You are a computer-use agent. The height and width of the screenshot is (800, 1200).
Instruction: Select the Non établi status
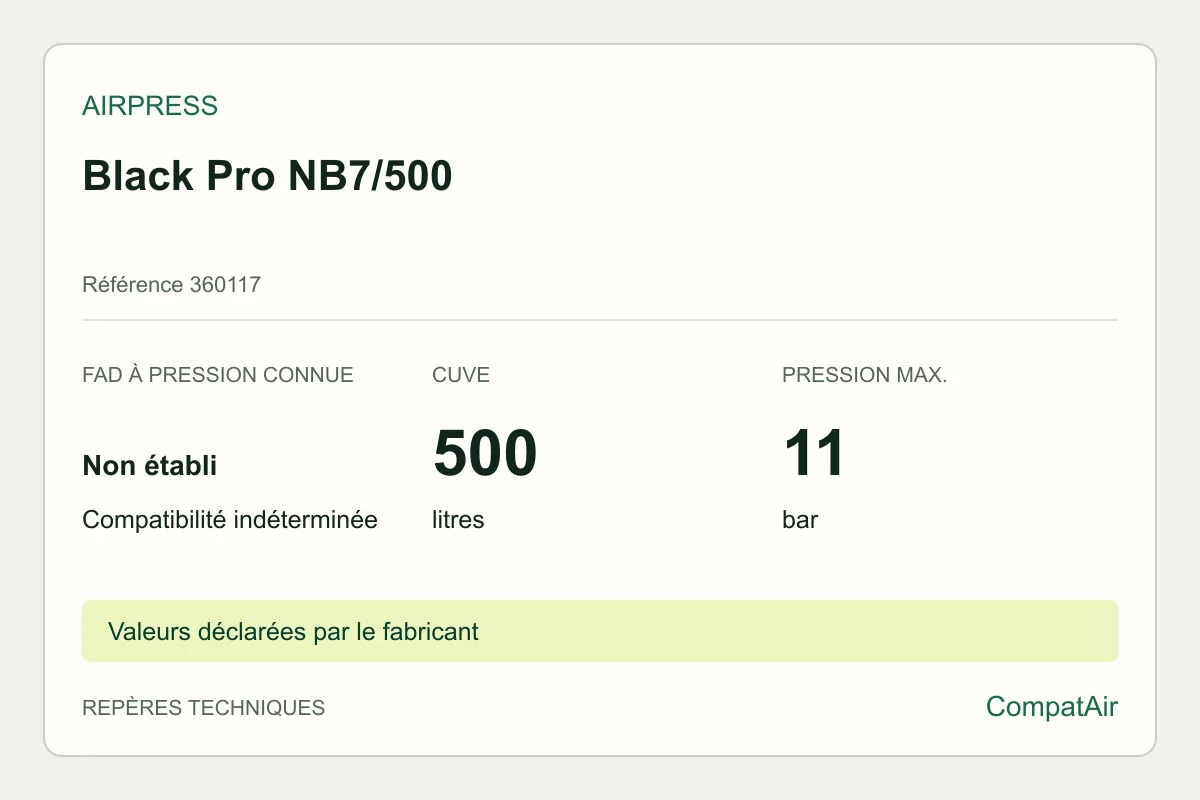150,466
